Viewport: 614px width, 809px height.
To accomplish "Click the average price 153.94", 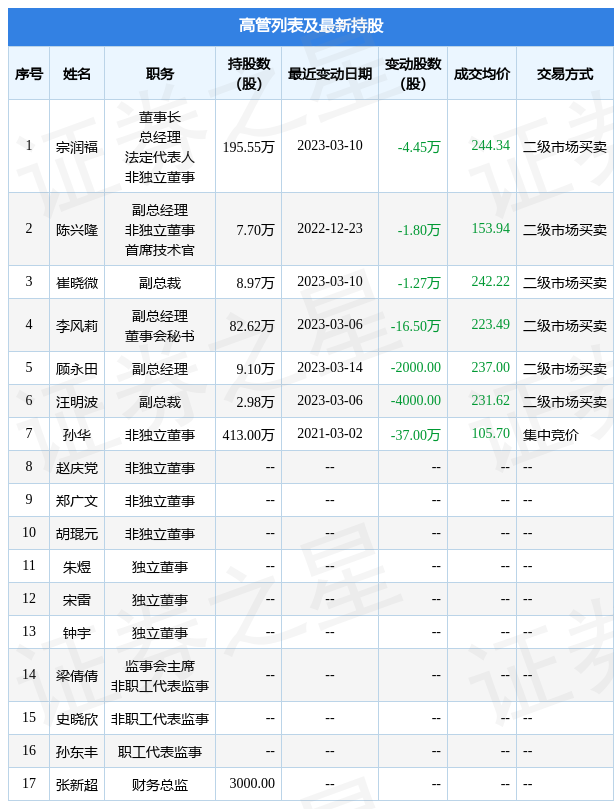I will click(x=491, y=229).
